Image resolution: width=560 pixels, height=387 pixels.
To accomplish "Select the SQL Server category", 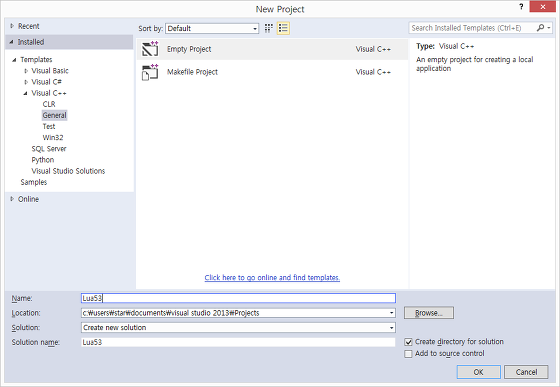I will [49, 149].
